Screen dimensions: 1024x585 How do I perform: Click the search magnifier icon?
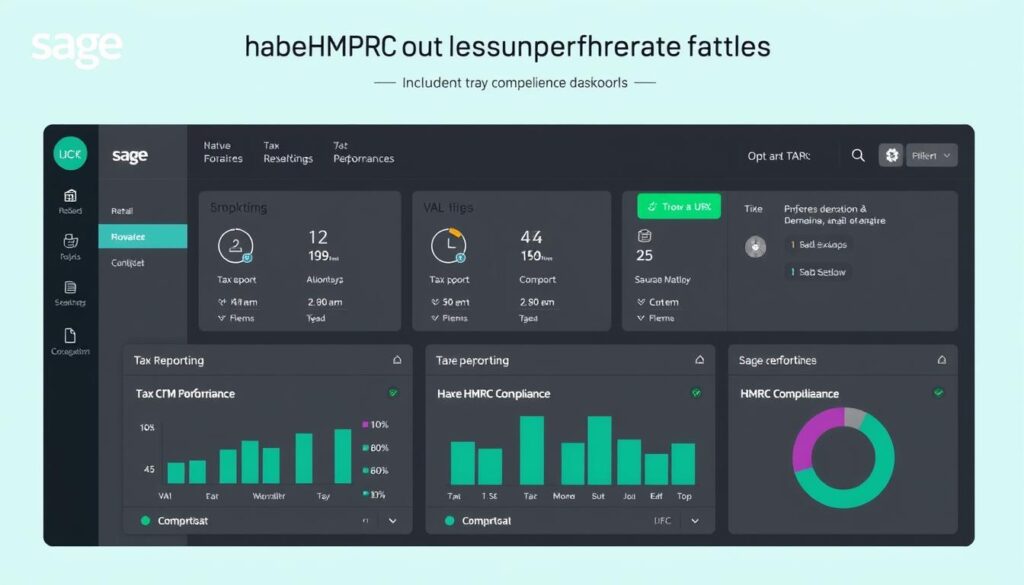[x=858, y=155]
